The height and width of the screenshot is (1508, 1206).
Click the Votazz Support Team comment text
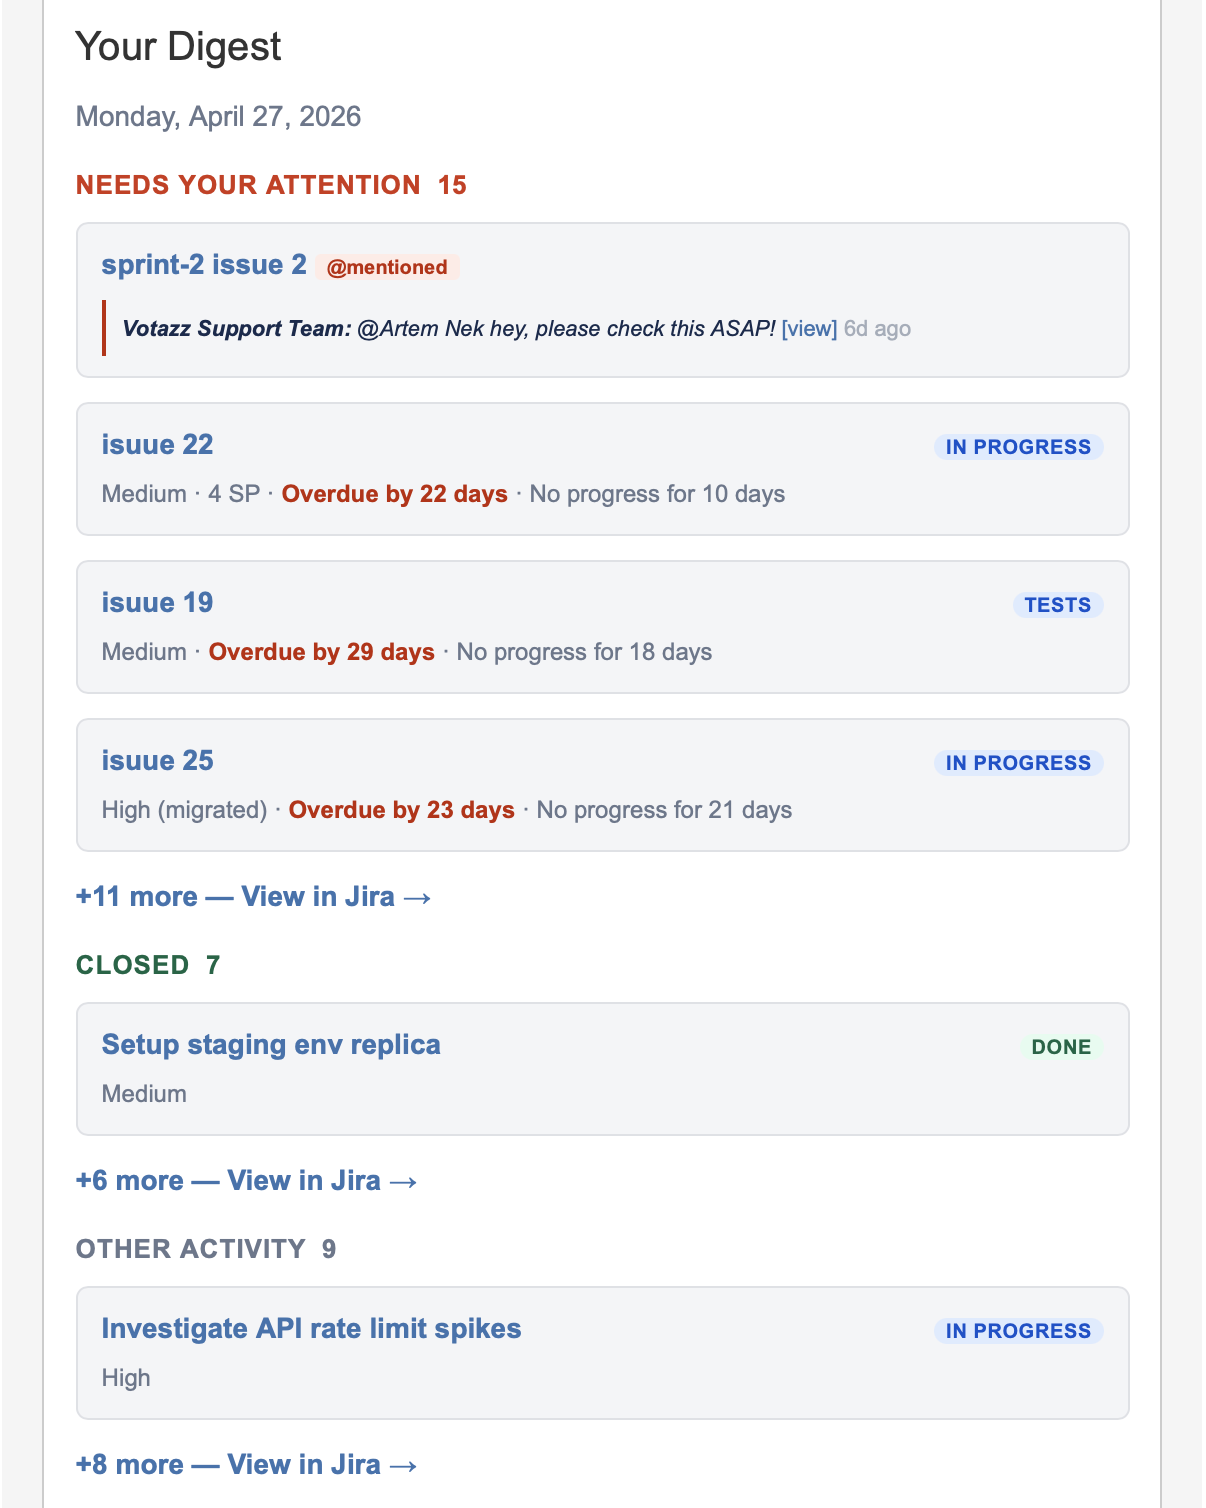tap(448, 329)
